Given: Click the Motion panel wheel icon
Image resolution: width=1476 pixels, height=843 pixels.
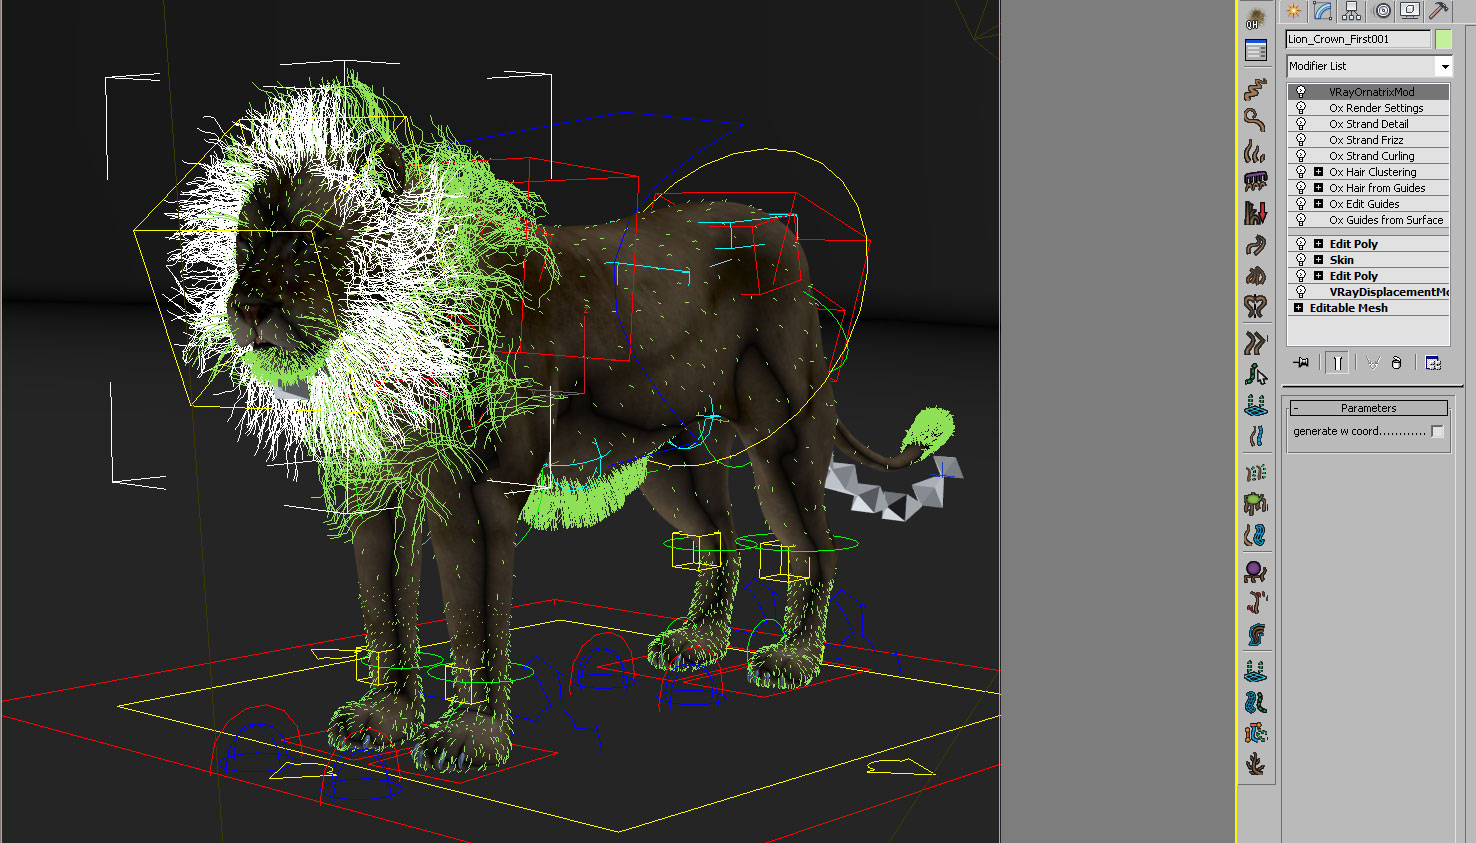Looking at the screenshot, I should [x=1382, y=11].
